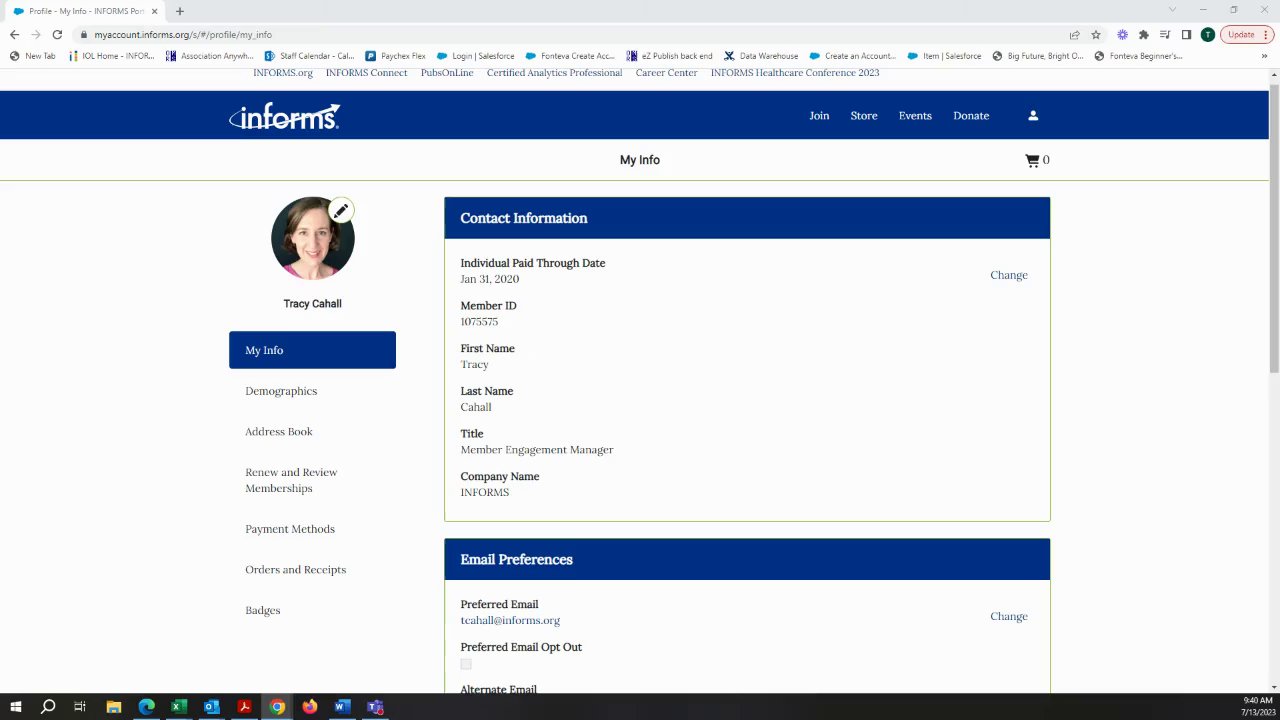Open Badges in the sidebar
The width and height of the screenshot is (1280, 720).
(x=263, y=610)
